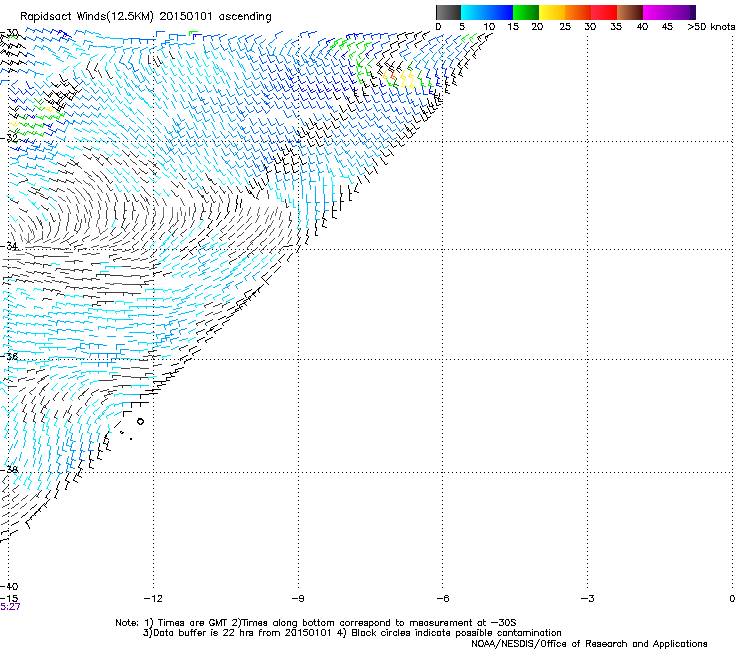Pick the brown 35-40 knots legend color
Image resolution: width=740 pixels, height=650 pixels.
pos(630,12)
